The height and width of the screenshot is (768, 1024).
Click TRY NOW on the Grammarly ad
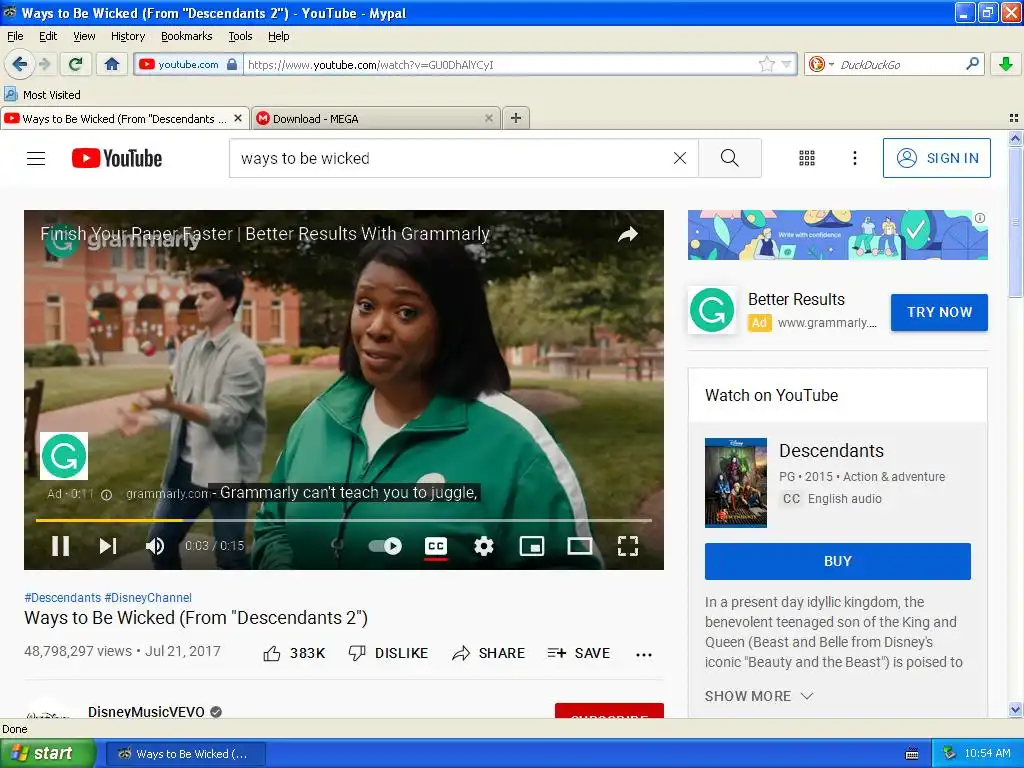939,312
